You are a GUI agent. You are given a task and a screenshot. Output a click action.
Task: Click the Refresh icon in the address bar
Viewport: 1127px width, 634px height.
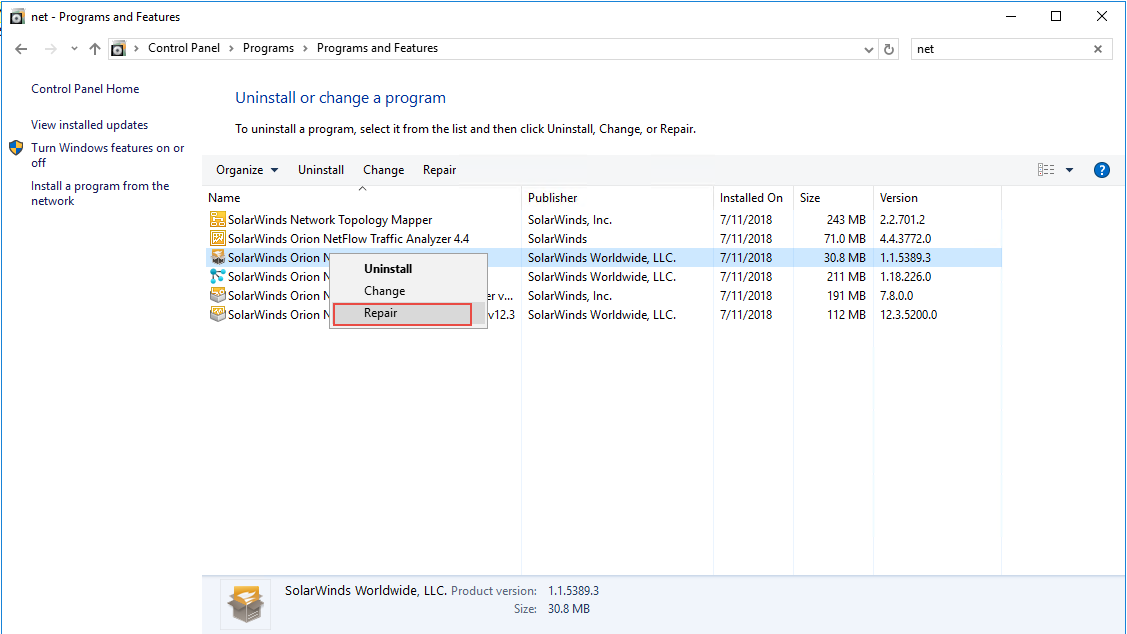point(889,48)
